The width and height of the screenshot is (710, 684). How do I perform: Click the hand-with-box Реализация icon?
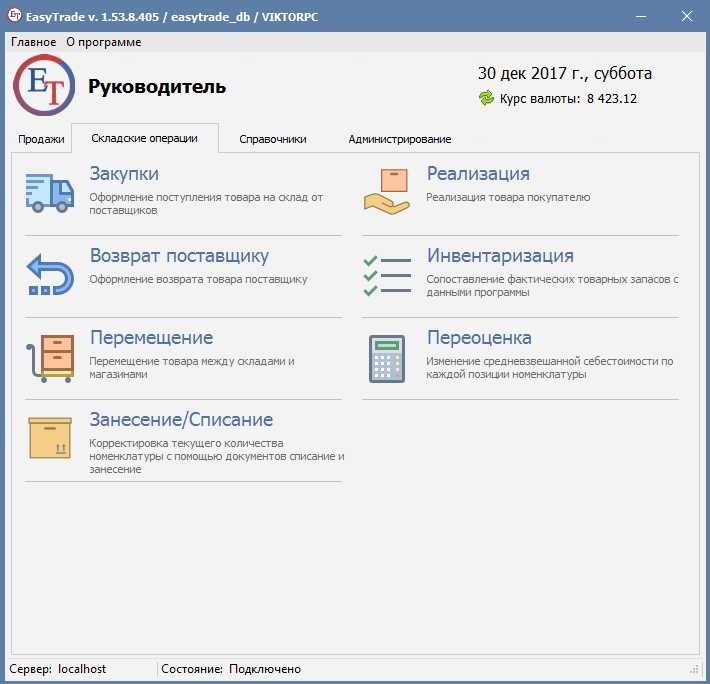pyautogui.click(x=387, y=191)
